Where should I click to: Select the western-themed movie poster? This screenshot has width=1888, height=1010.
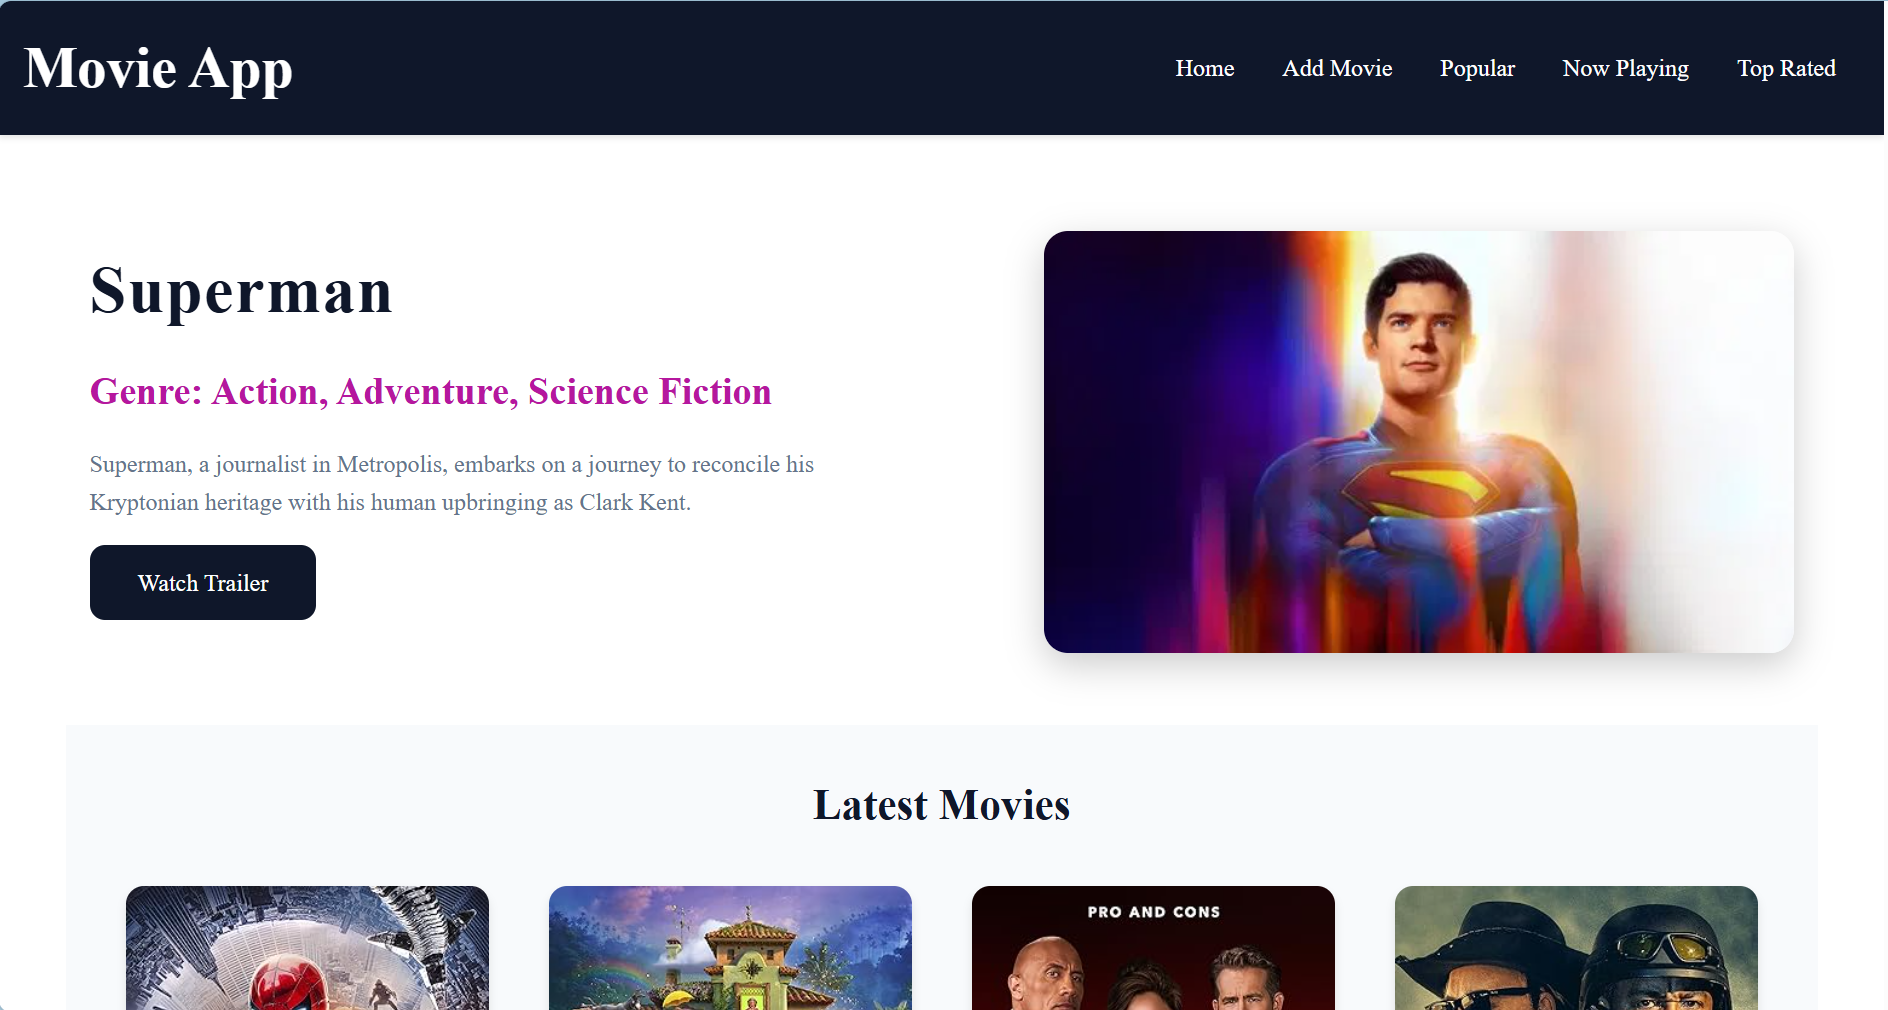tap(1575, 948)
